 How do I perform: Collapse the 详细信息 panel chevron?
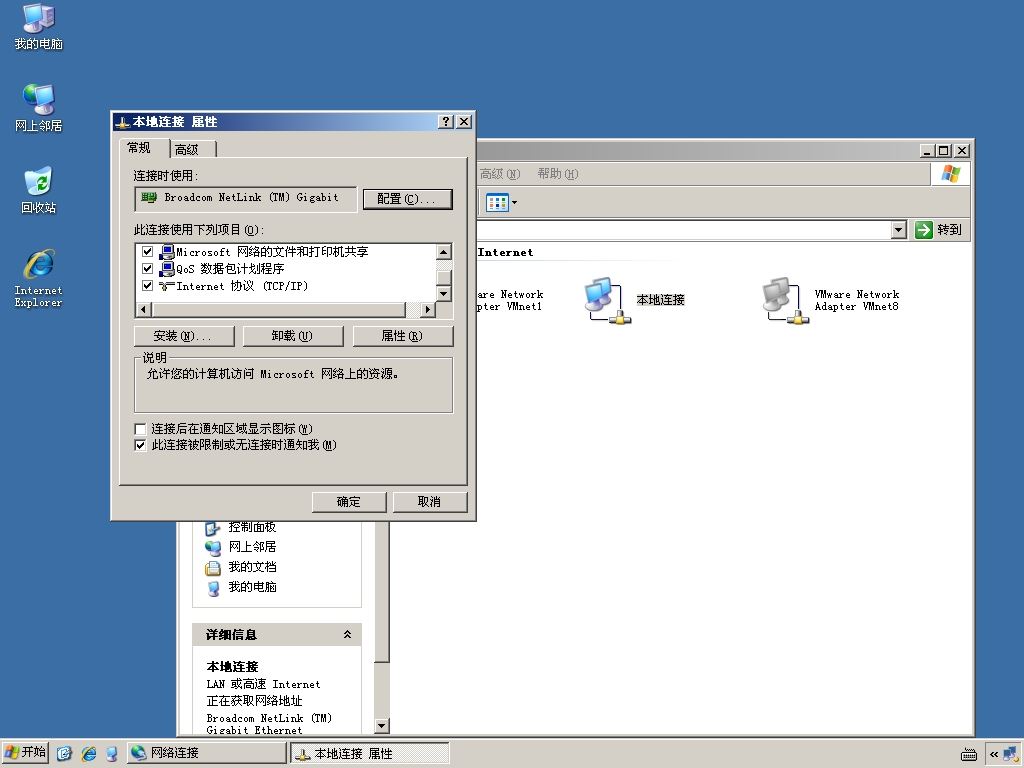coord(347,634)
